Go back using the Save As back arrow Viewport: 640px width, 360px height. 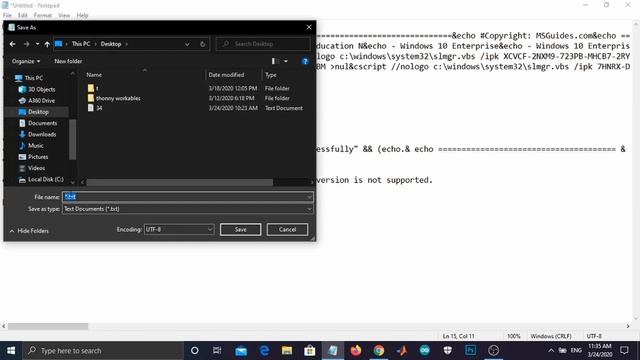(13, 44)
